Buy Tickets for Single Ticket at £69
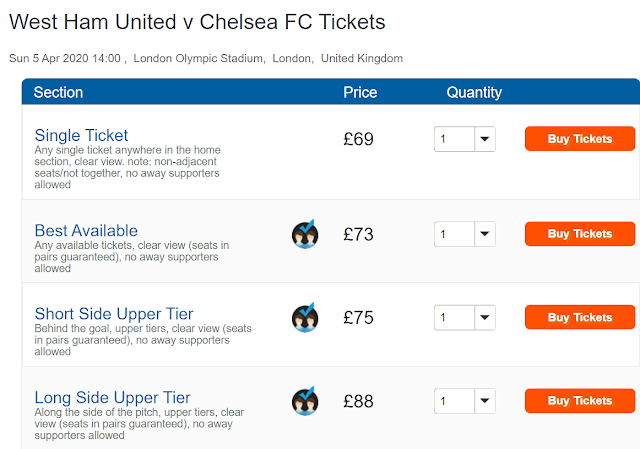The image size is (640, 449). tap(579, 139)
